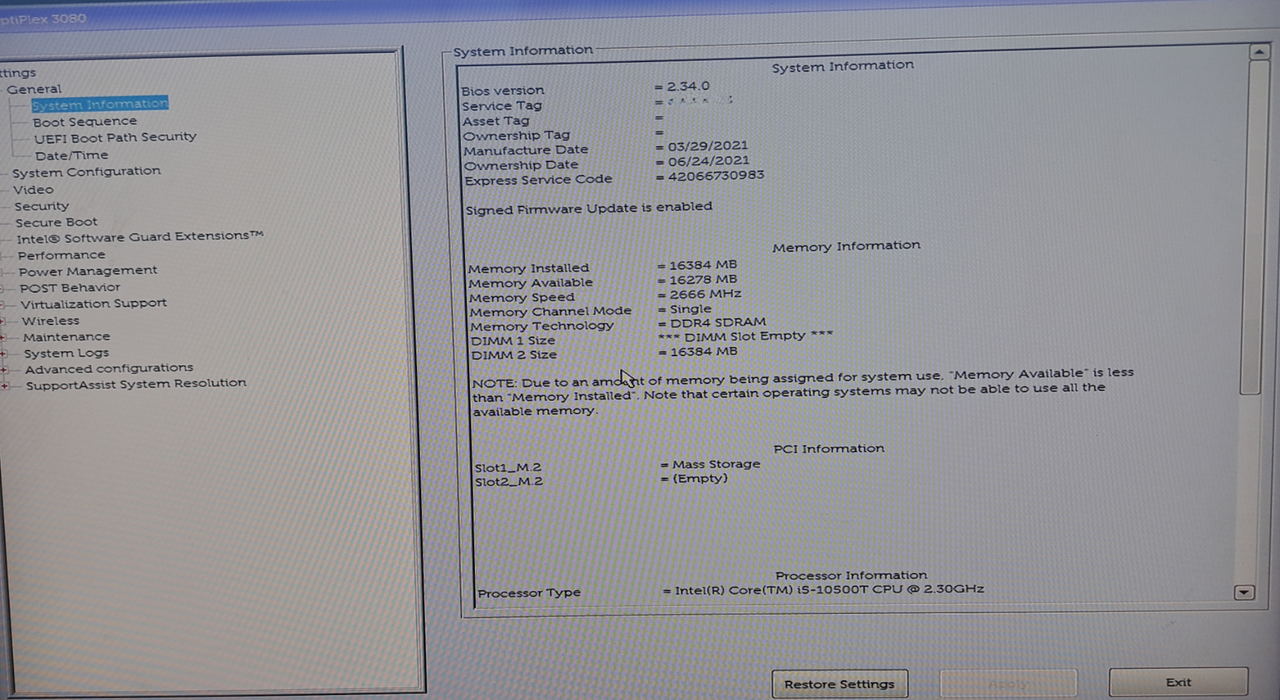Click the scroll up arrow

point(1258,51)
